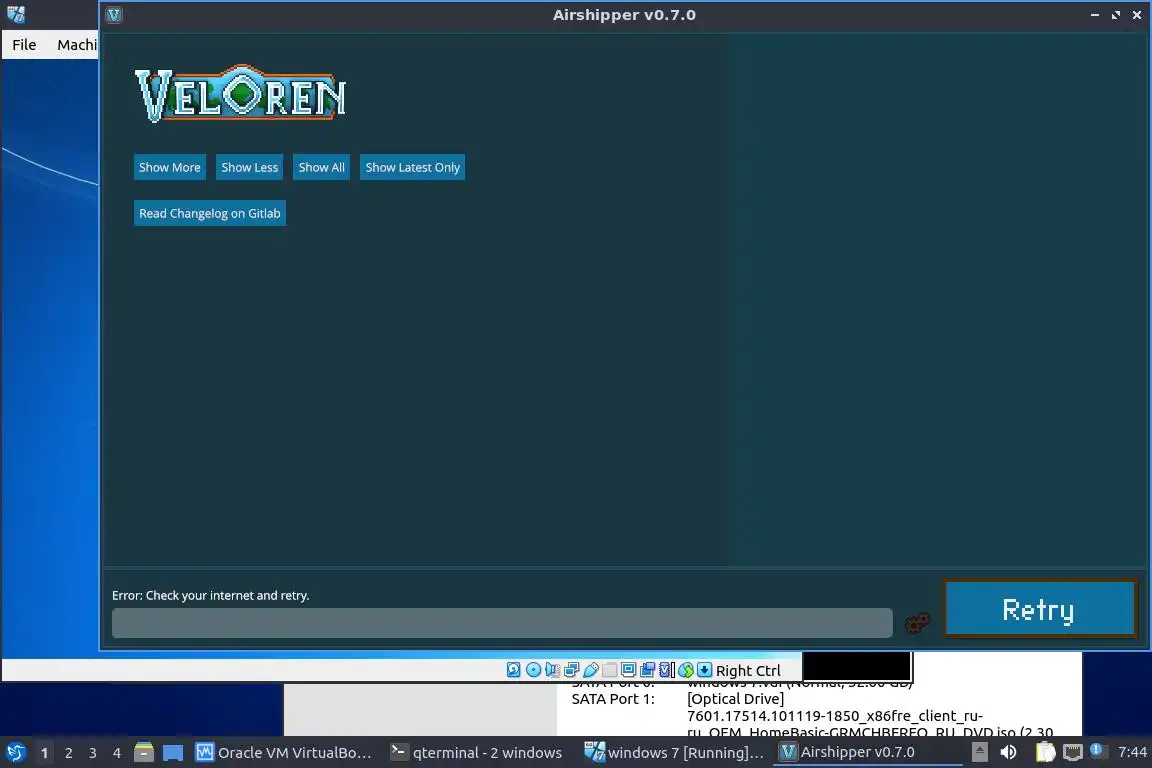Minimize the Airshipper window
Screen dimensions: 1152x768
(x=1095, y=15)
